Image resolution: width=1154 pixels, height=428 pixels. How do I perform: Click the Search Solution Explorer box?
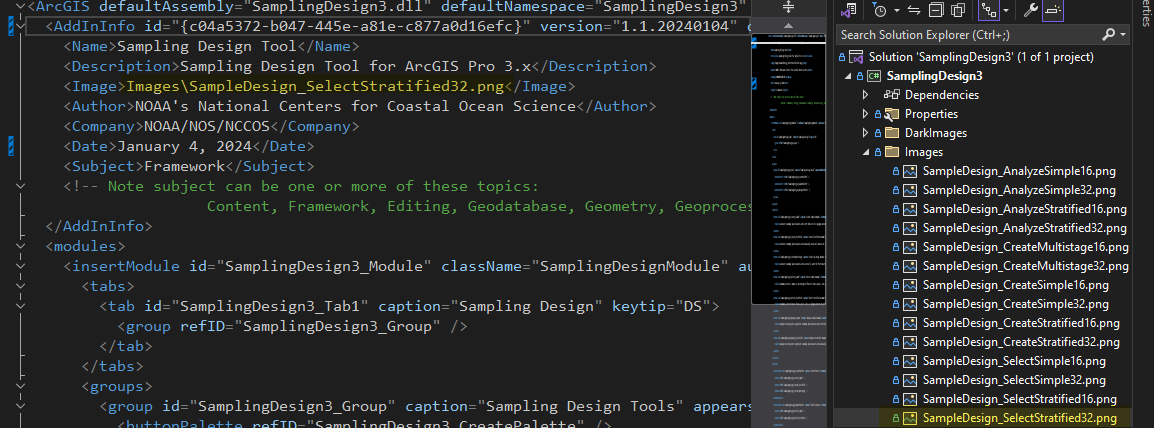pos(965,35)
